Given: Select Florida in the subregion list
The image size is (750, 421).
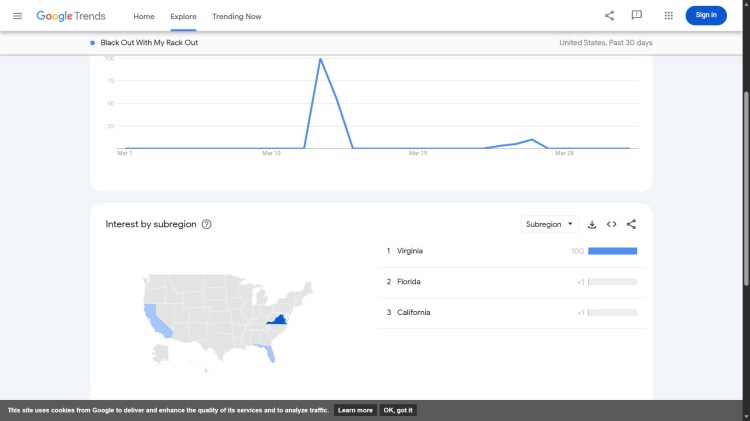Looking at the screenshot, I should pyautogui.click(x=408, y=282).
